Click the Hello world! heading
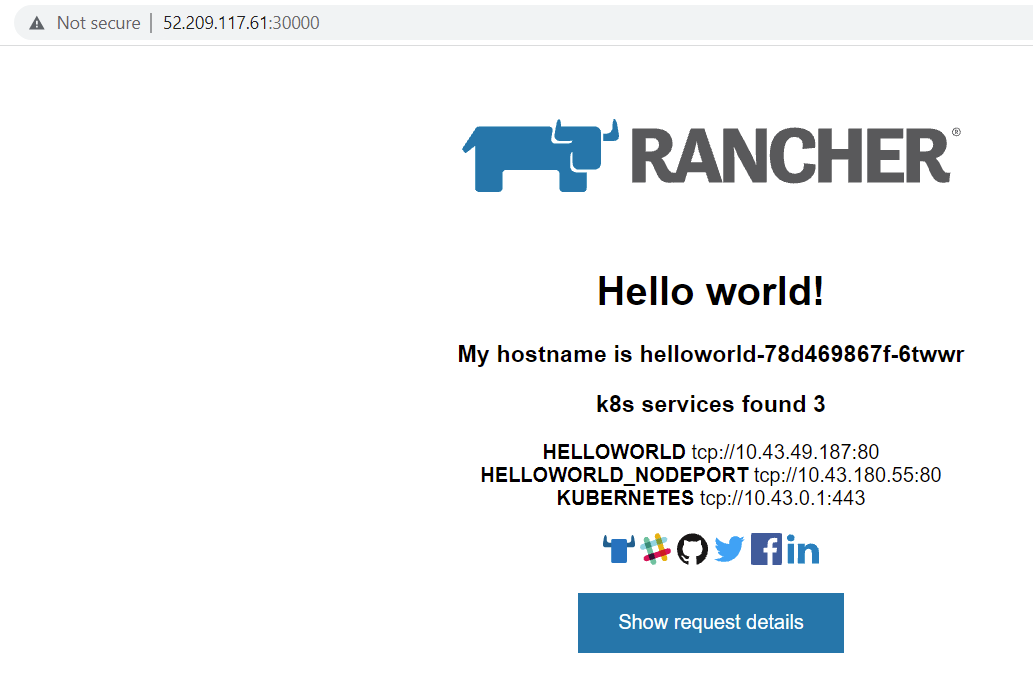The height and width of the screenshot is (673, 1033). click(x=710, y=291)
